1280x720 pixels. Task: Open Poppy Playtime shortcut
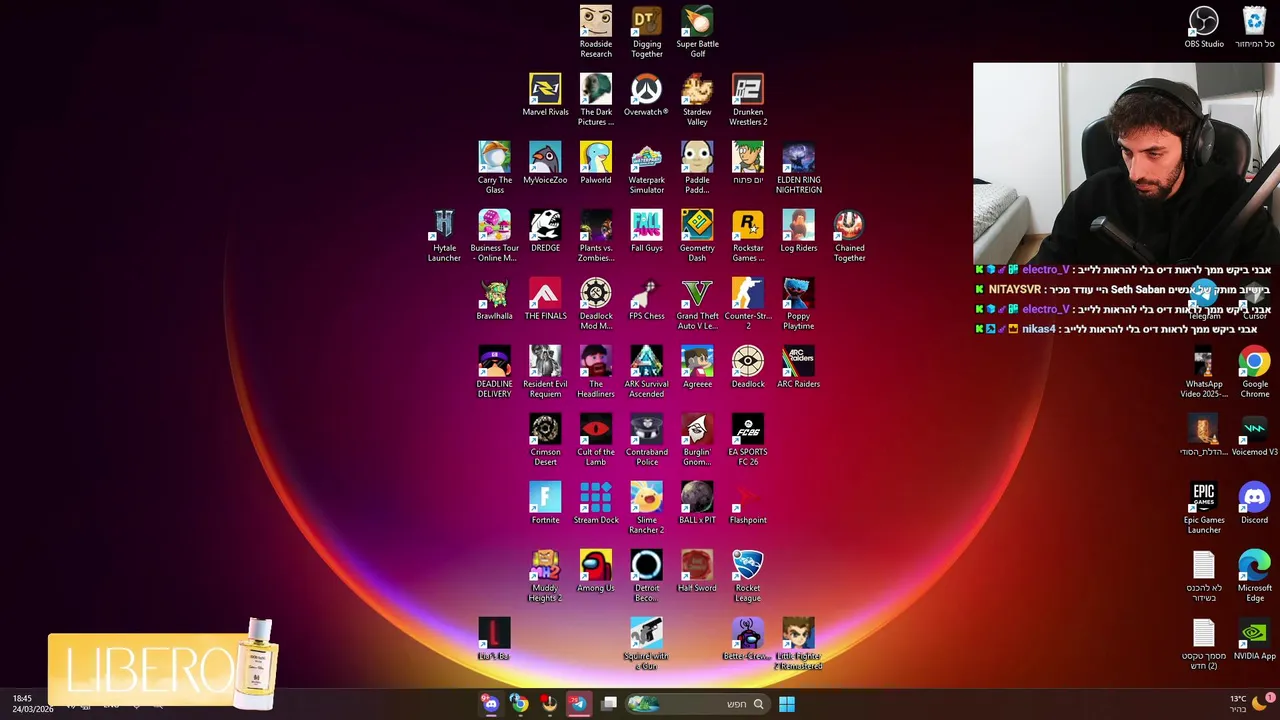(798, 304)
